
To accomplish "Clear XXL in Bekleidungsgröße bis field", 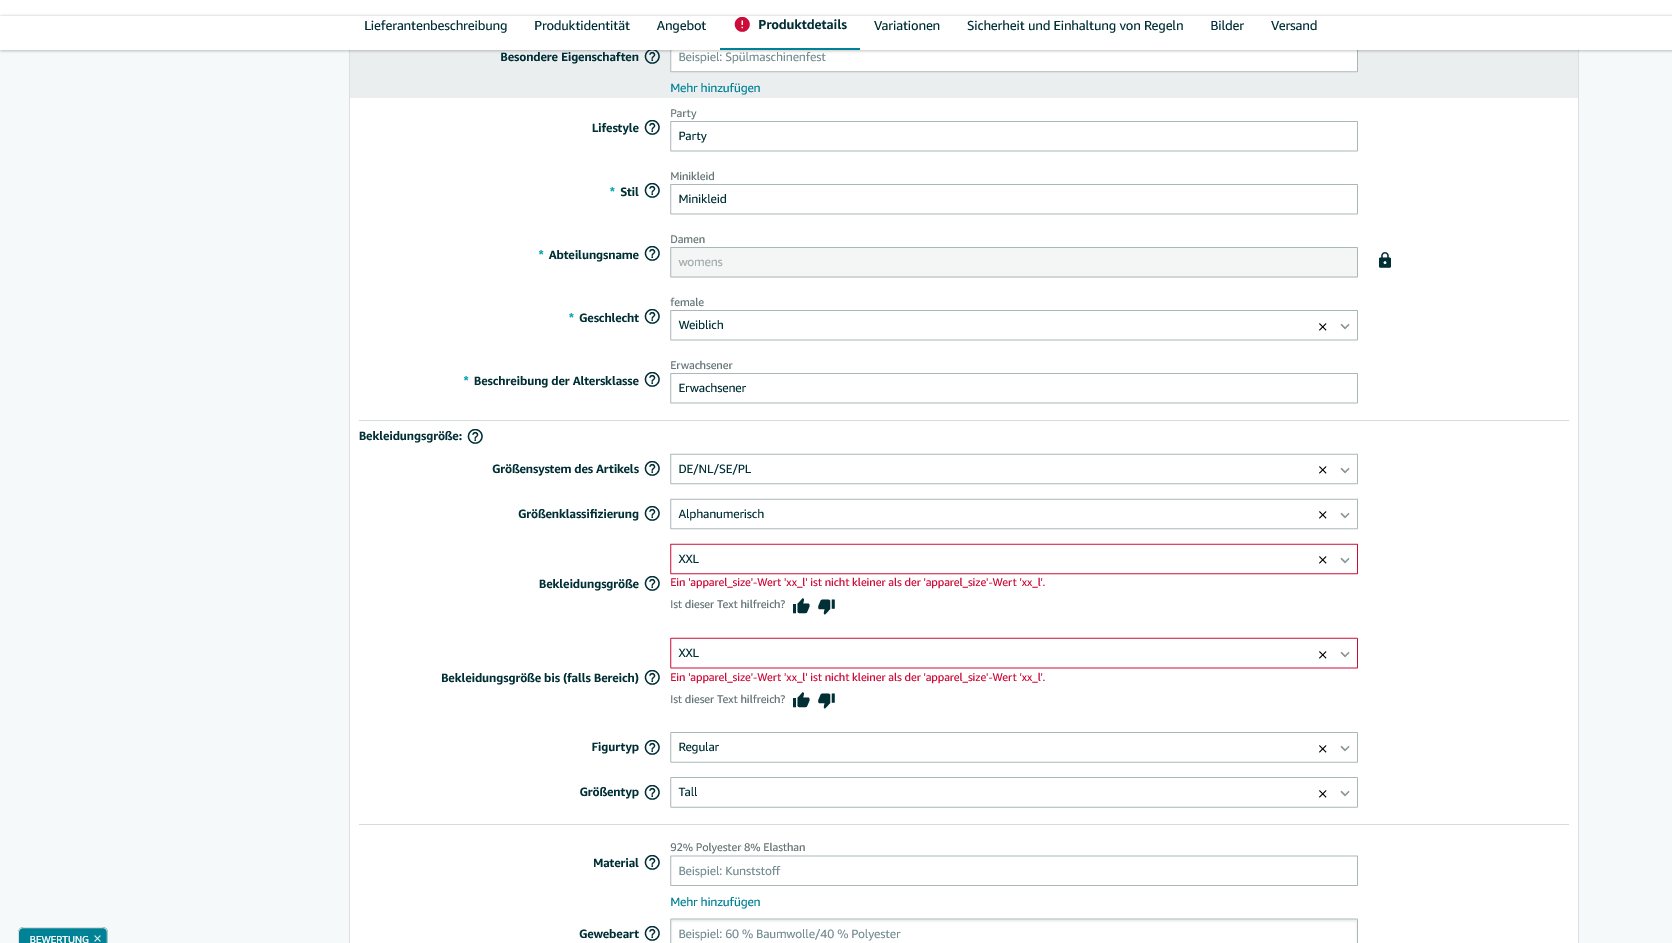I will tap(1322, 655).
